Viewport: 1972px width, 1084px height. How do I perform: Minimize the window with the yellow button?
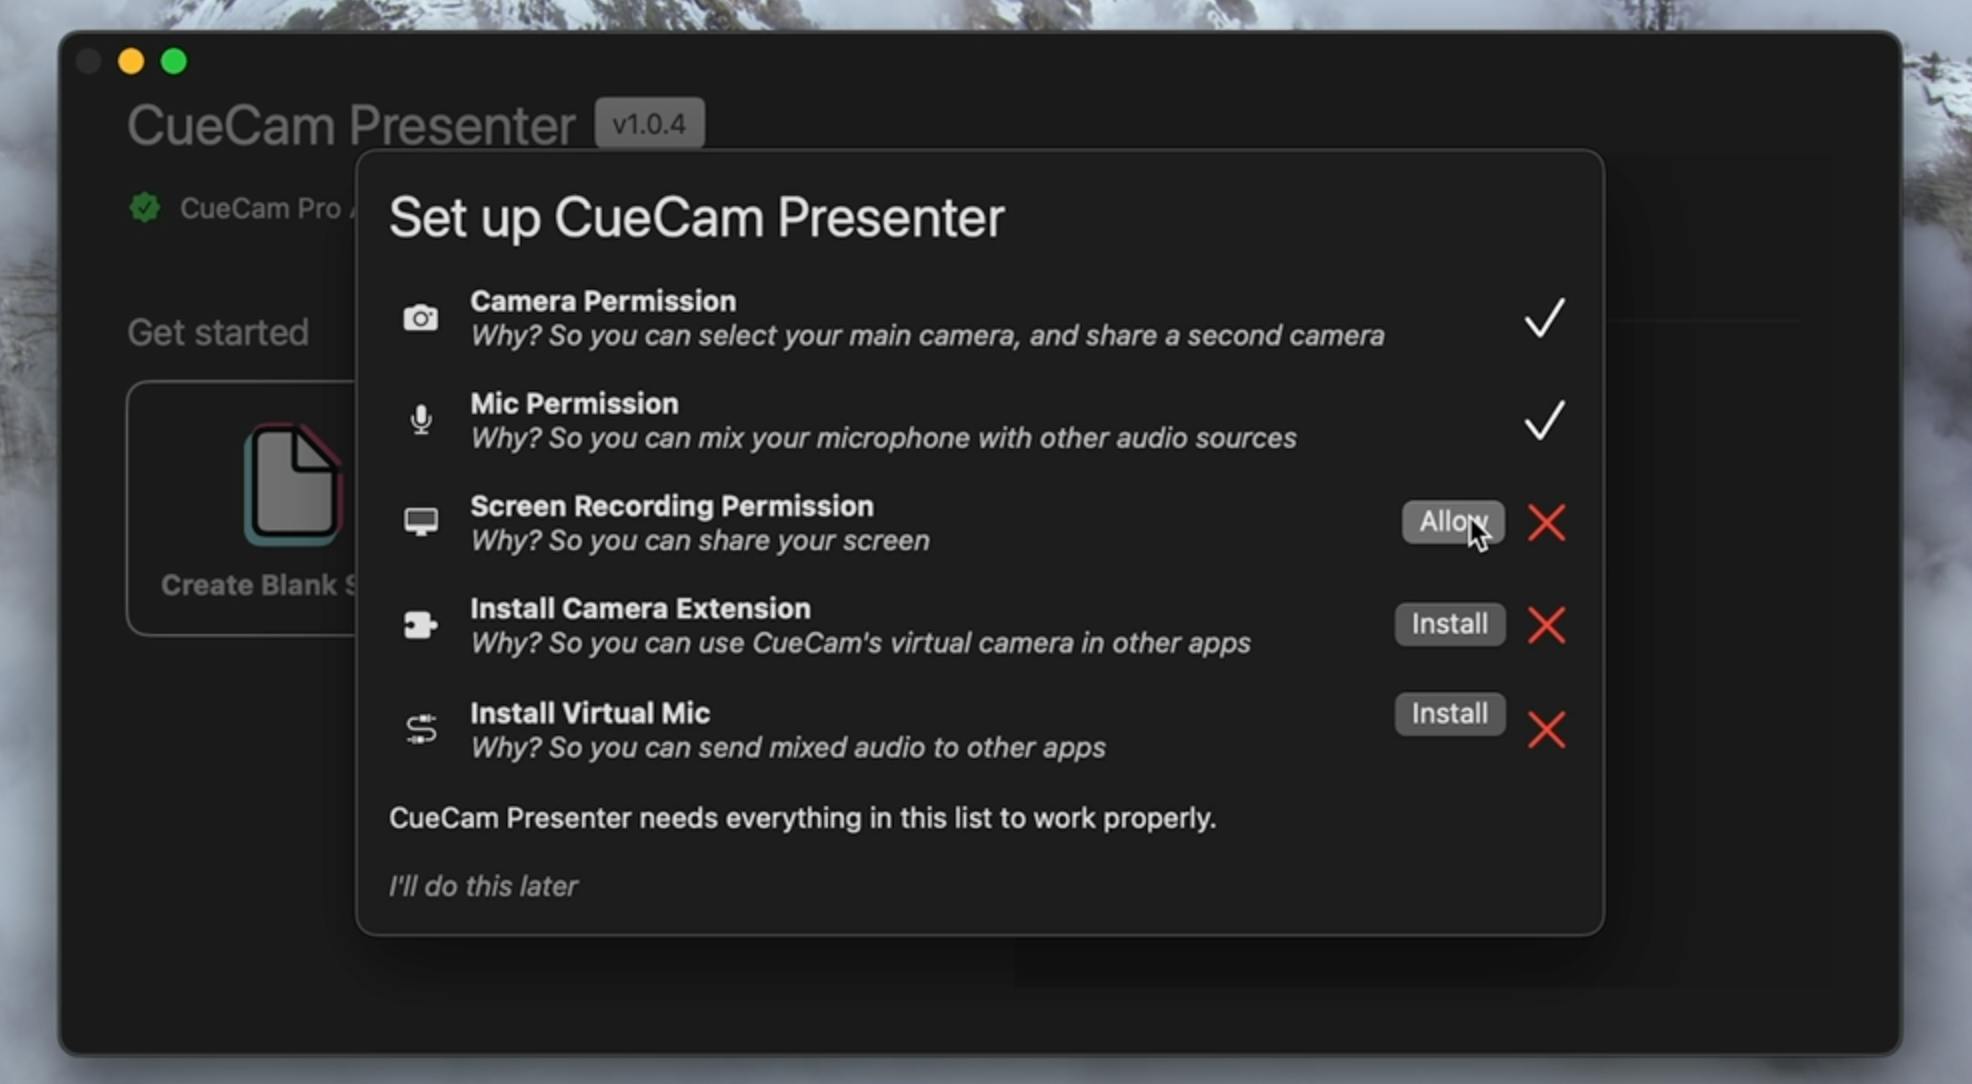coord(131,62)
